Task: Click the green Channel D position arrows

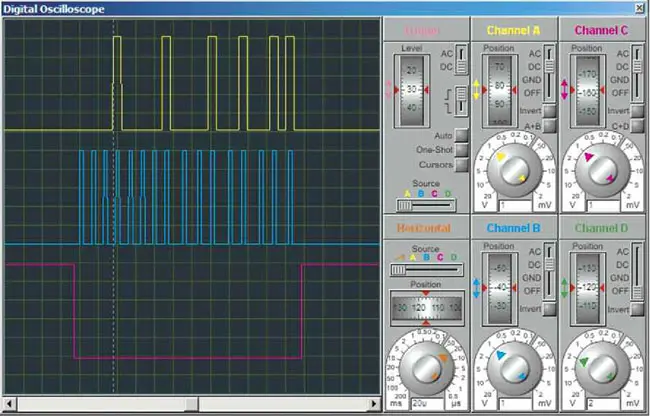Action: [x=563, y=287]
